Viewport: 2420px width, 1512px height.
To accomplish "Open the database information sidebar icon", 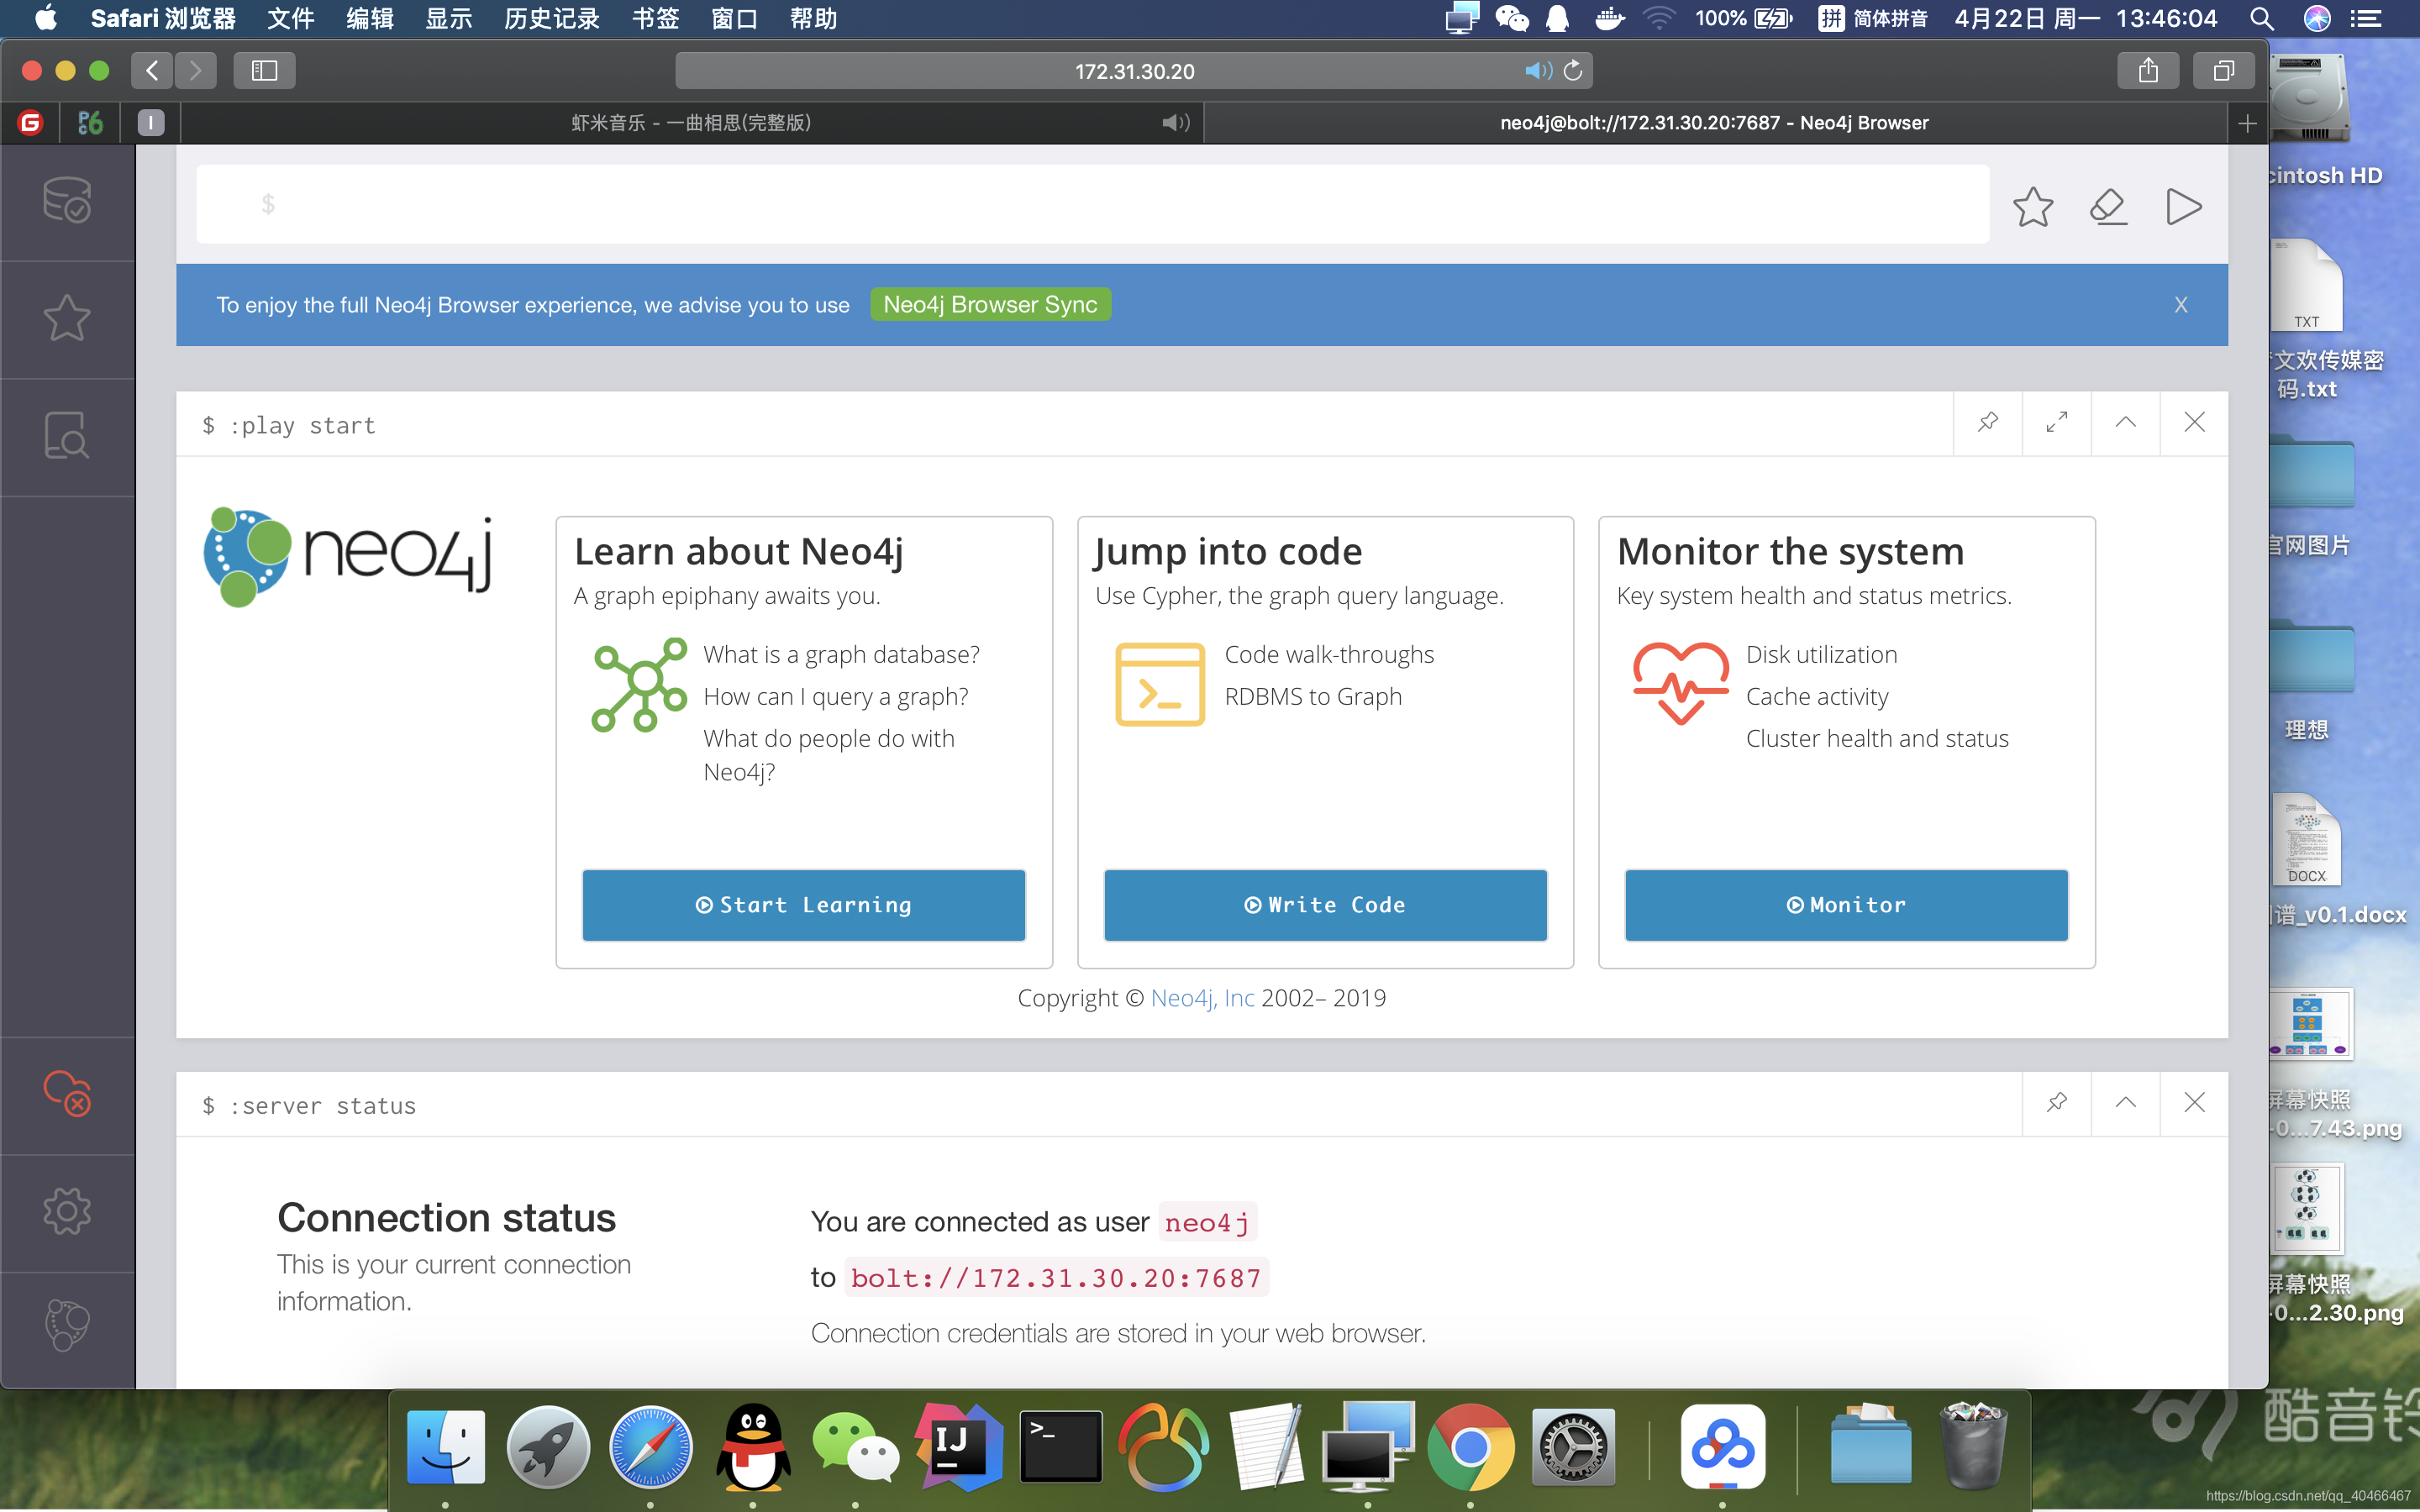I will tap(67, 200).
